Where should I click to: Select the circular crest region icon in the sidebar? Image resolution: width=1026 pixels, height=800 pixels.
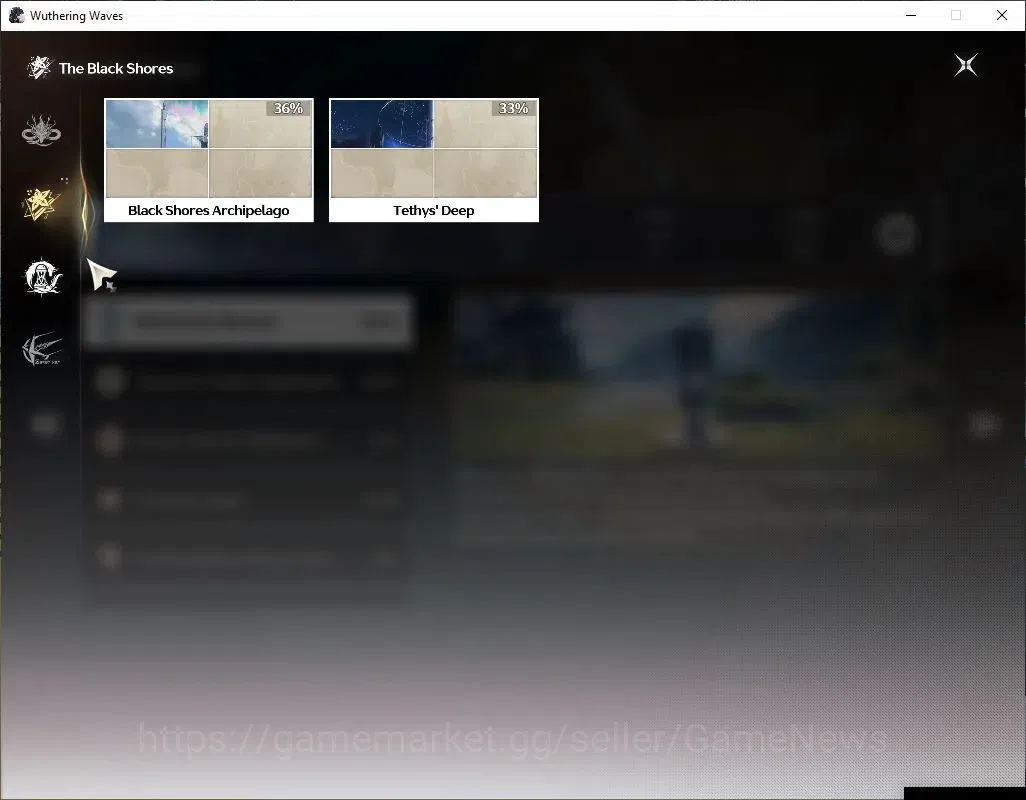click(x=42, y=277)
